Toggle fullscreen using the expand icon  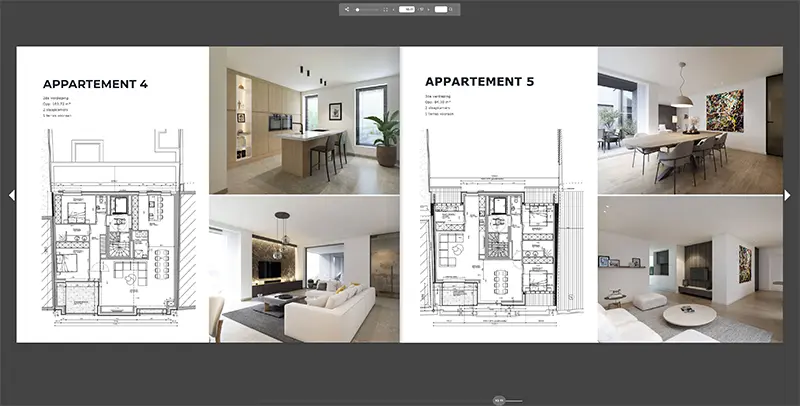pyautogui.click(x=385, y=10)
